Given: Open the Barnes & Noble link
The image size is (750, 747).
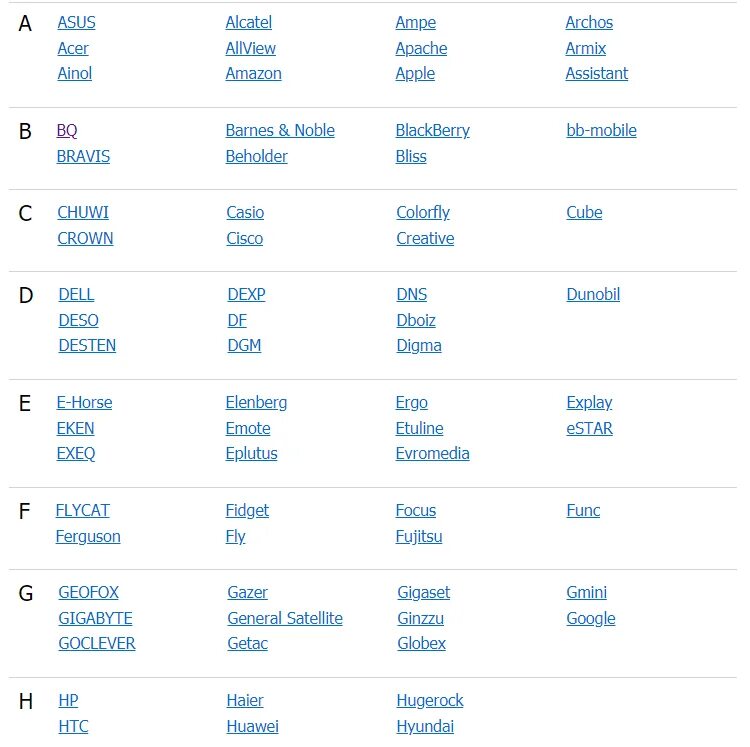Looking at the screenshot, I should tap(280, 130).
